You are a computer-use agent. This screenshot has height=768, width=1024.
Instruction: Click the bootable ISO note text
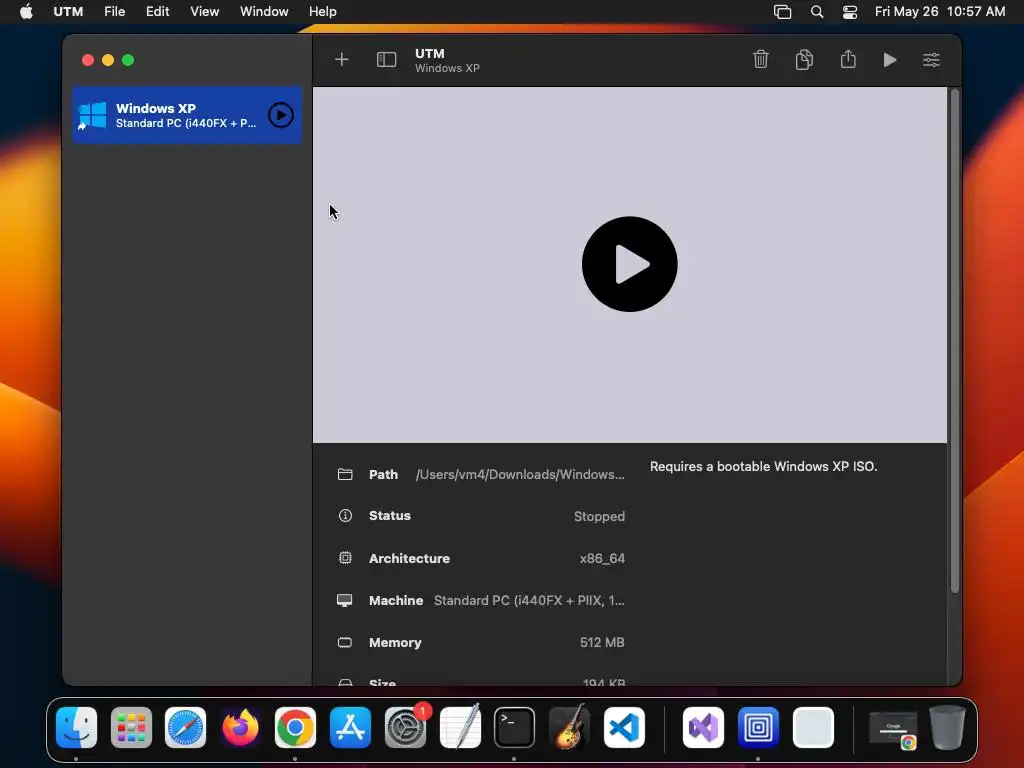pos(763,466)
